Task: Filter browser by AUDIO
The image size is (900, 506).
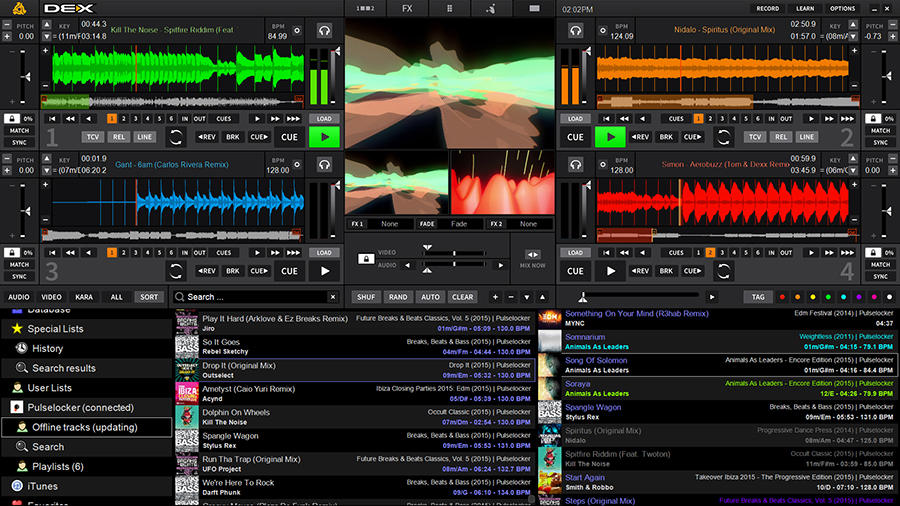Action: coord(18,297)
